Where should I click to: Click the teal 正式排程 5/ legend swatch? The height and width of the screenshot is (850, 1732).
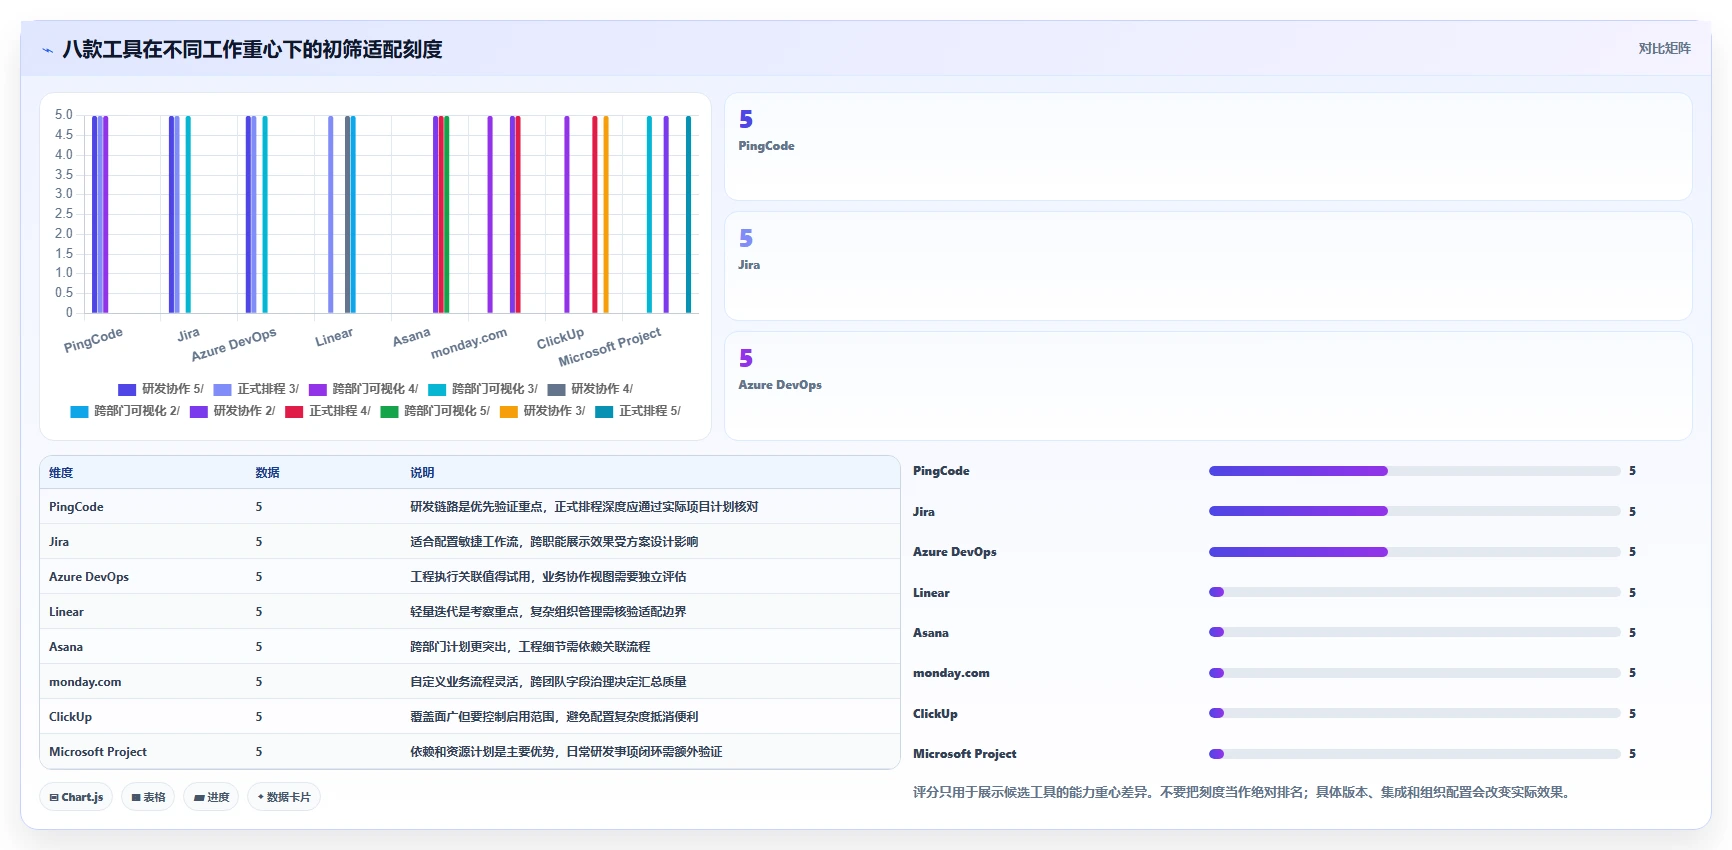604,411
